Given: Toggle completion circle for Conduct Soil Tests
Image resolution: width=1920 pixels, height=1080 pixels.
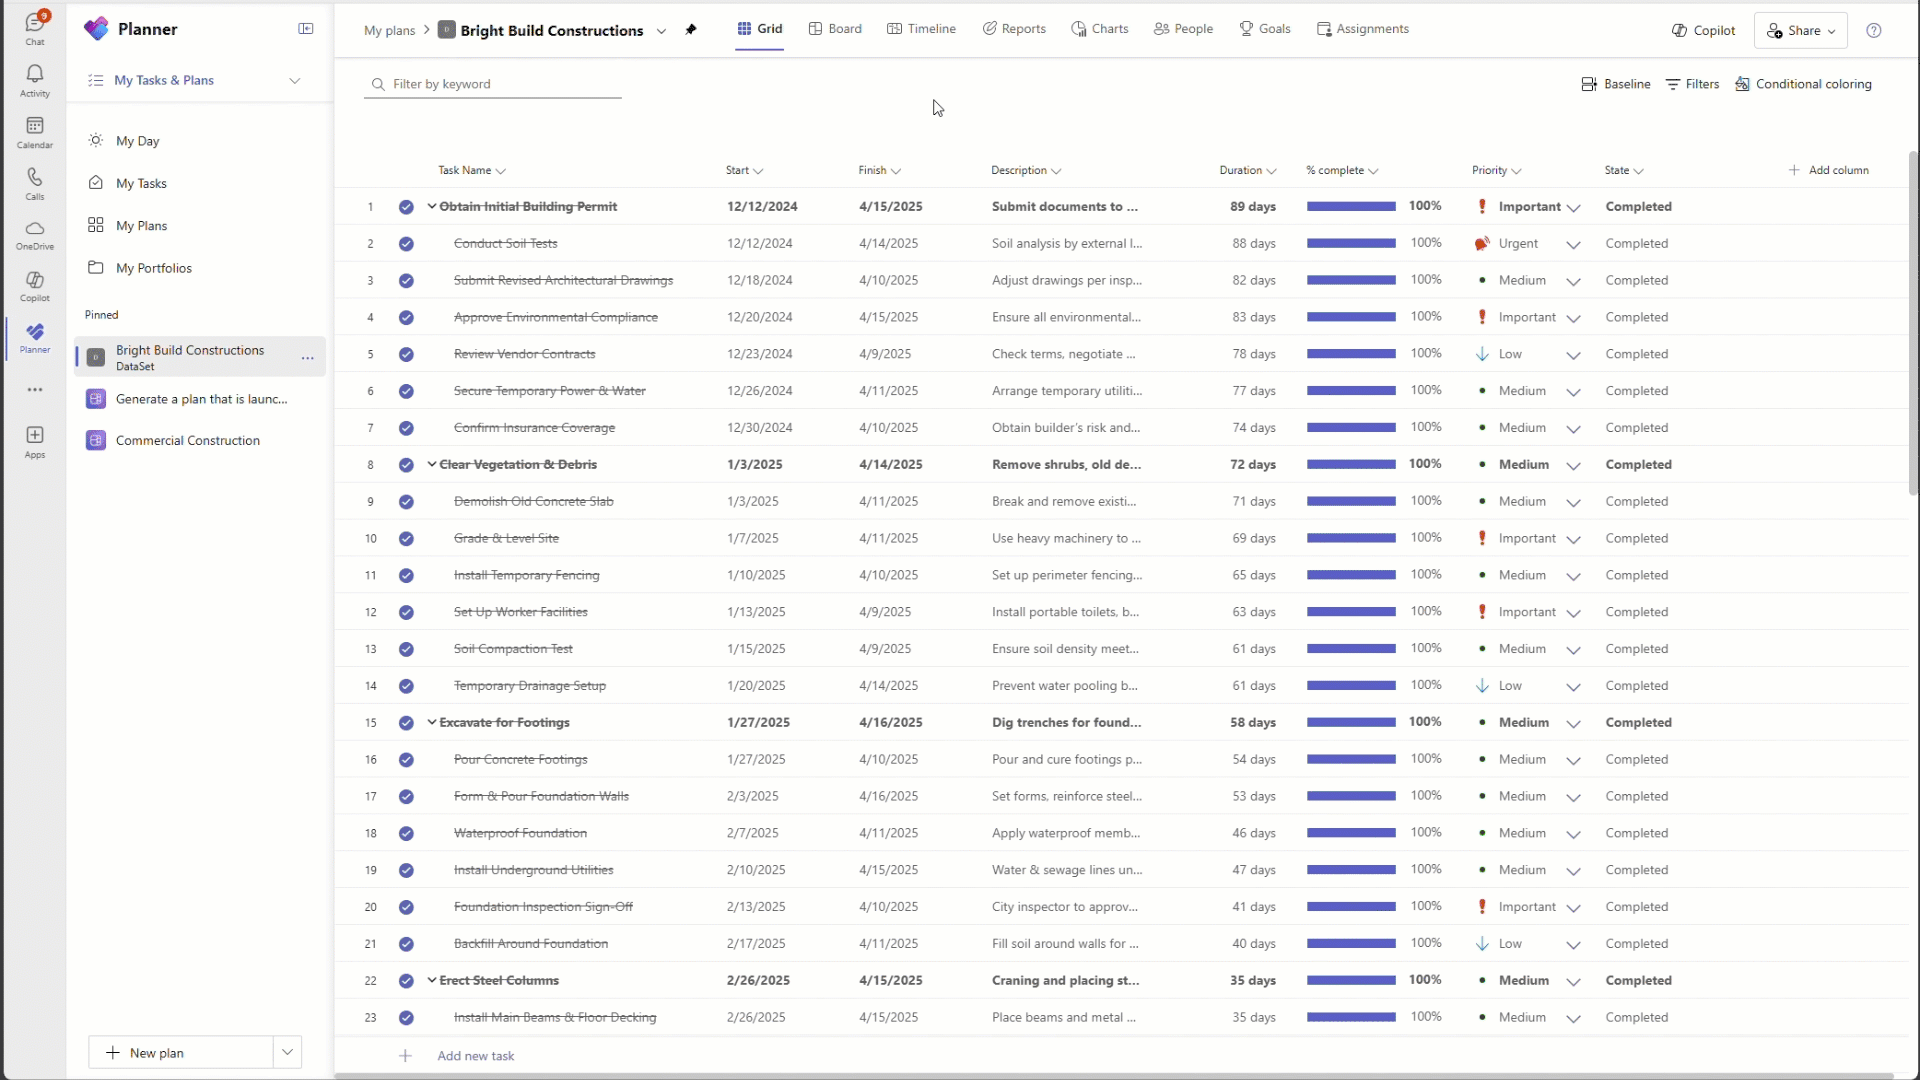Looking at the screenshot, I should (x=406, y=244).
